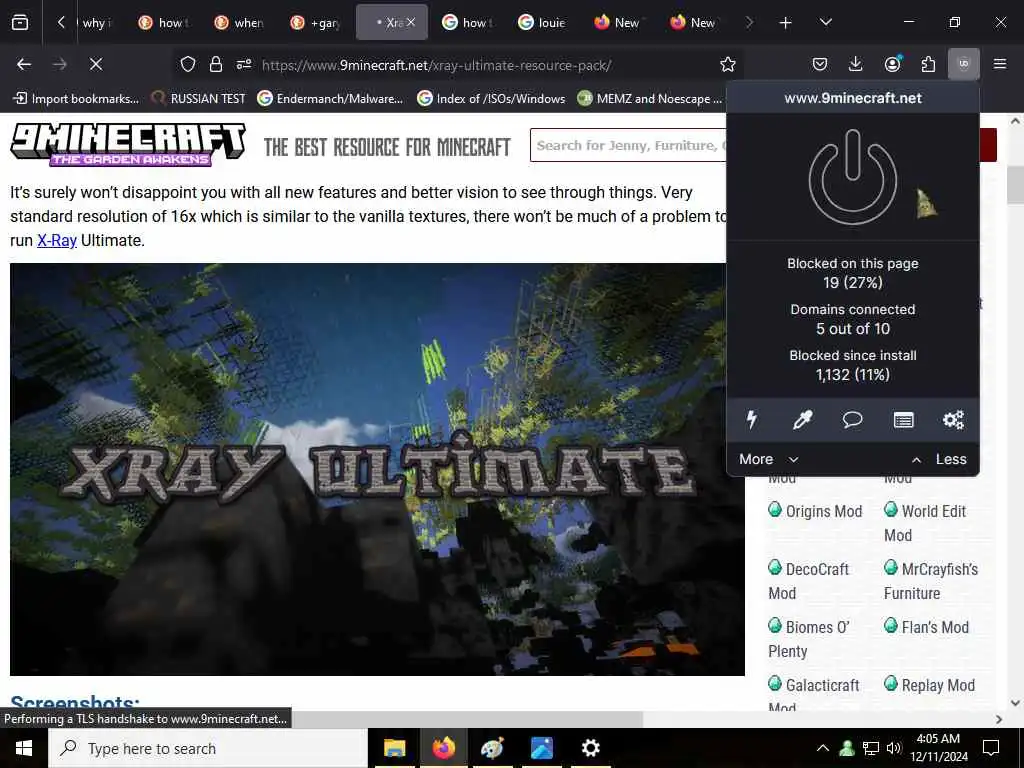1024x768 pixels.
Task: Save page to Pocket
Action: pyautogui.click(x=820, y=64)
